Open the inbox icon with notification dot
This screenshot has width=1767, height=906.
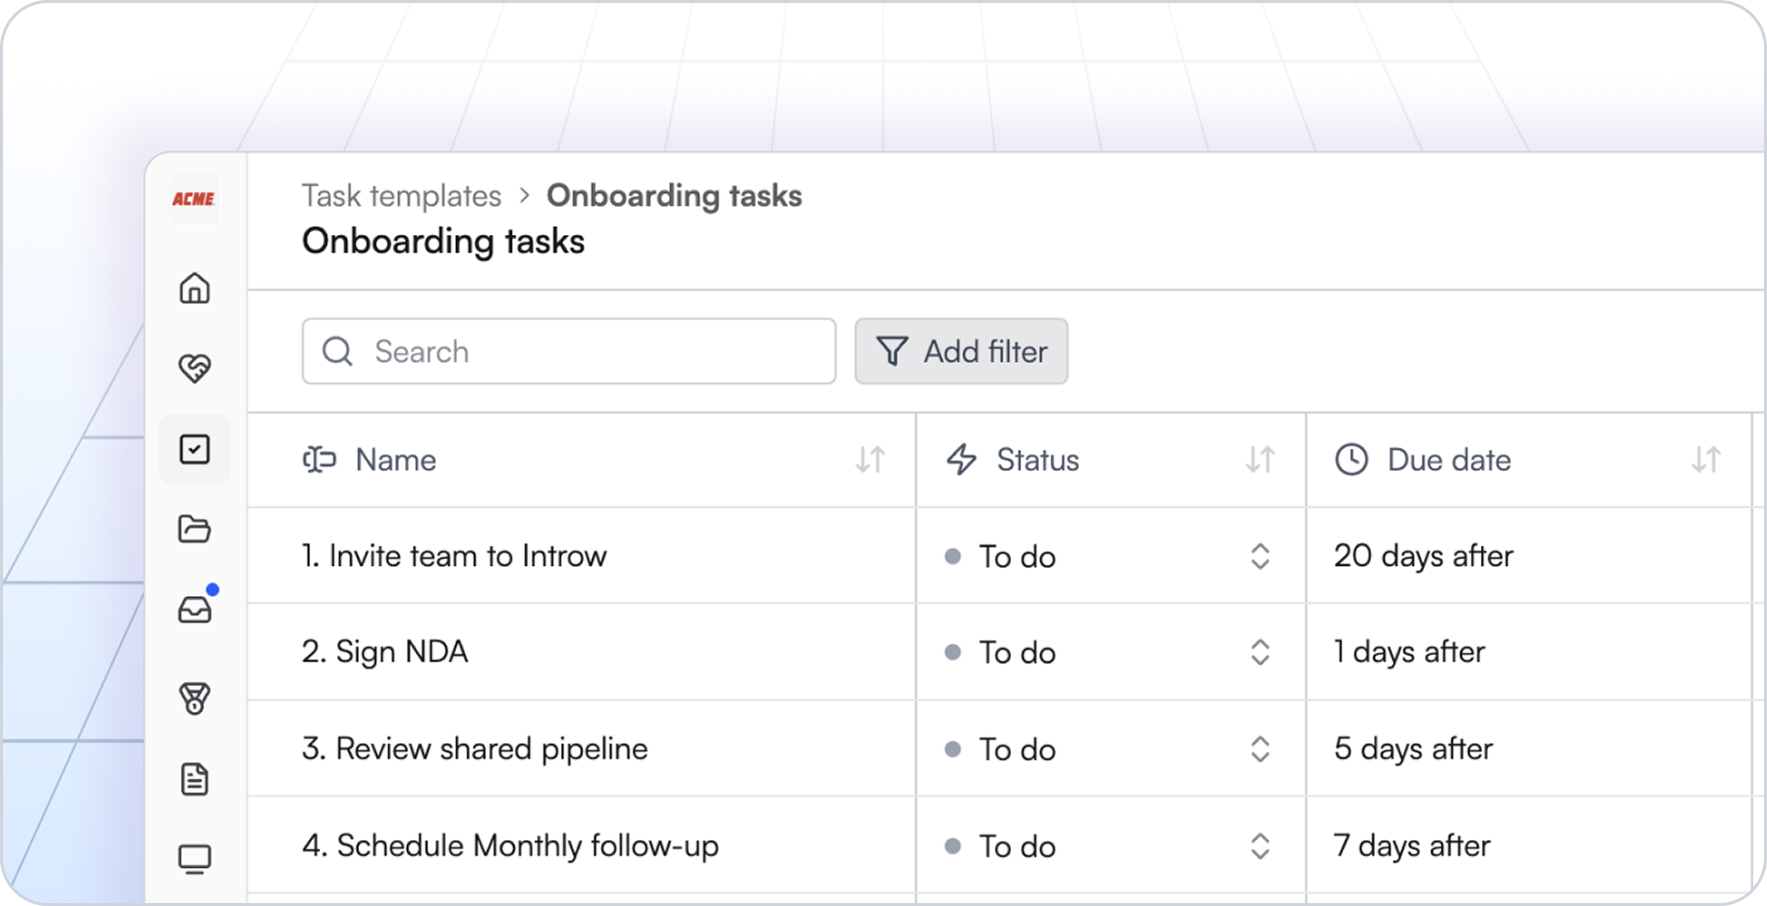195,609
